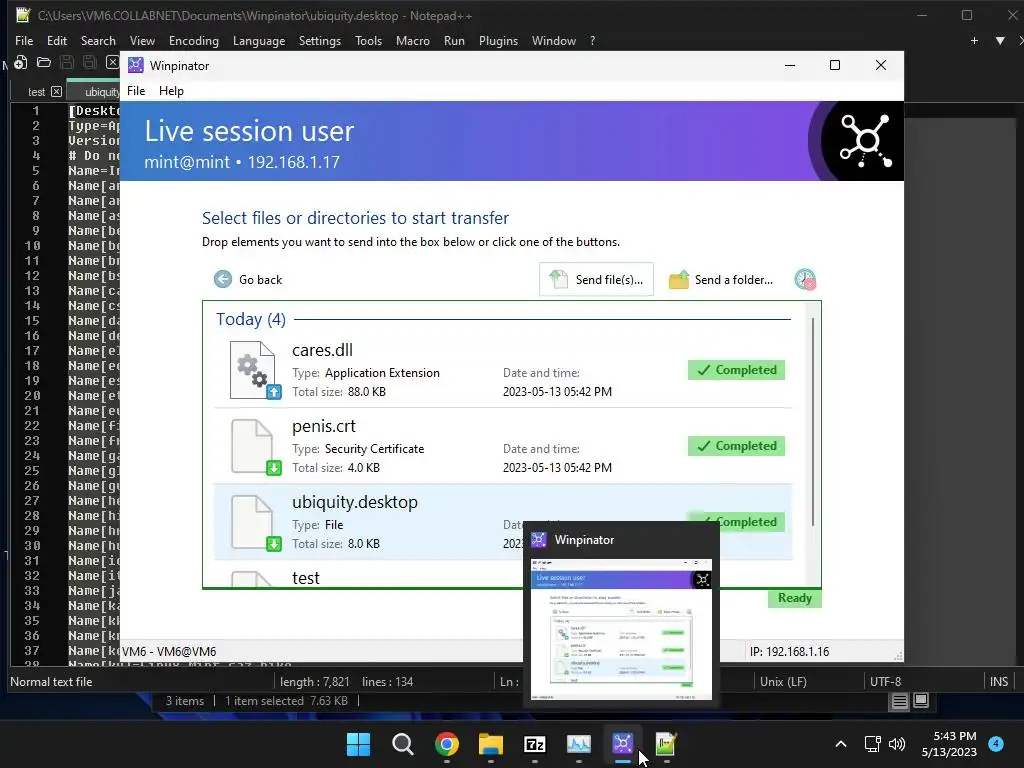Select the cares.dll transfer entry name

point(322,350)
